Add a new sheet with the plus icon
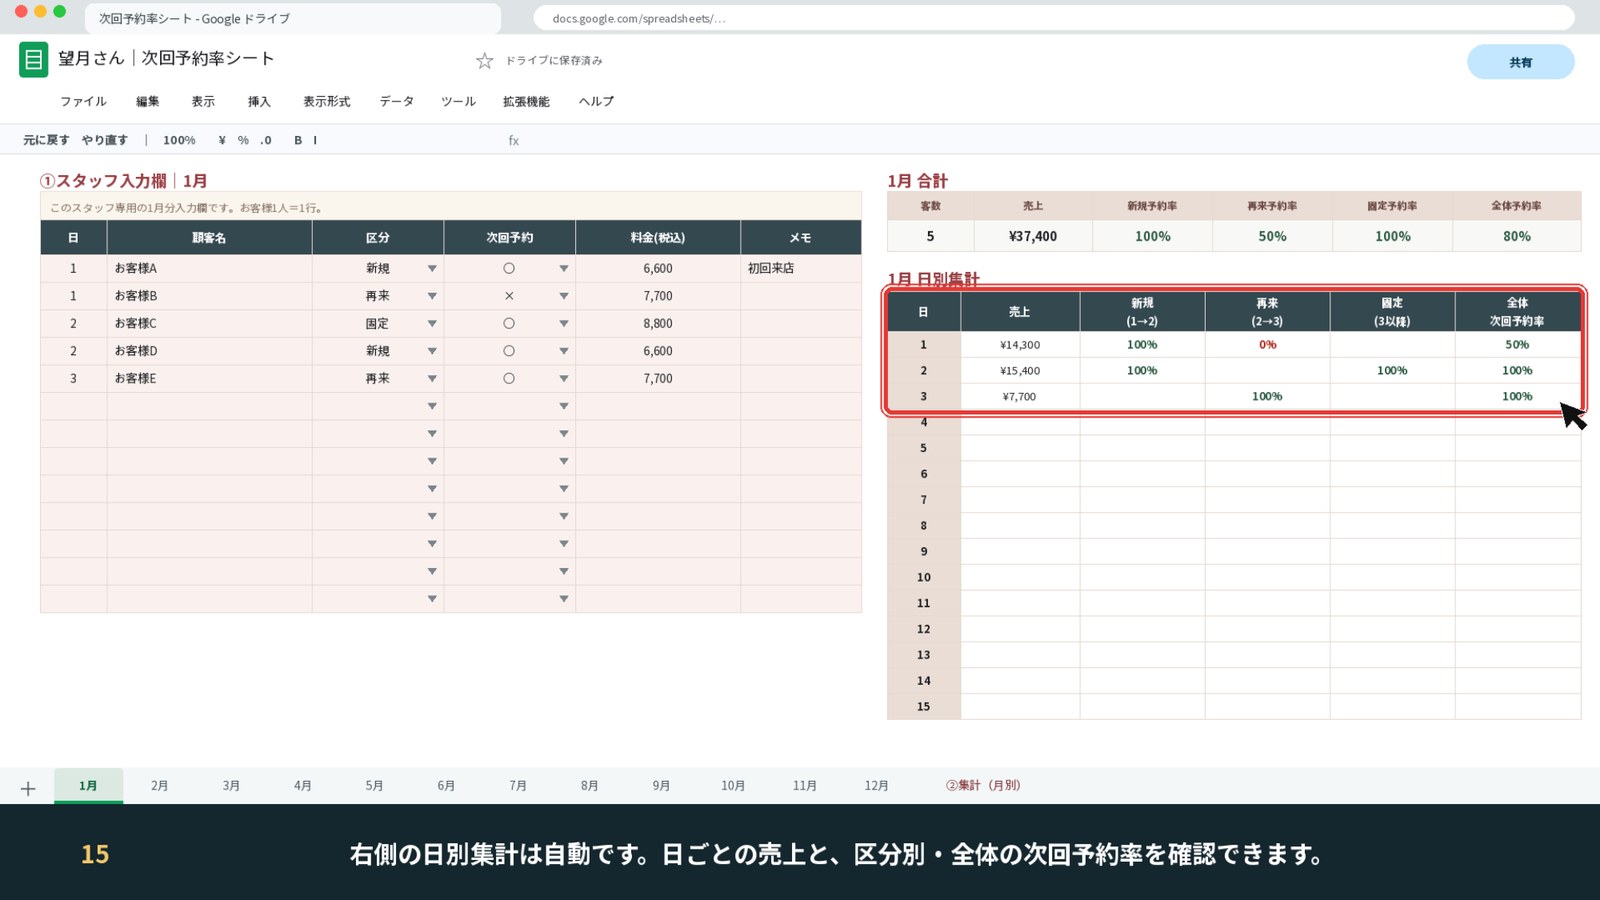 click(x=28, y=789)
